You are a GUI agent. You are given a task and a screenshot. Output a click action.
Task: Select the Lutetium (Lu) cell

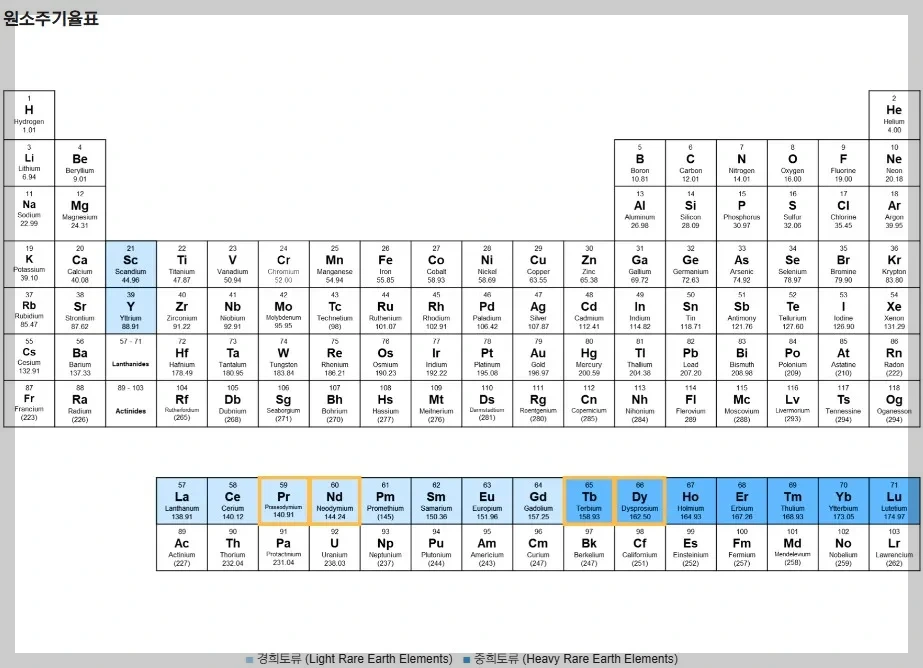point(894,501)
